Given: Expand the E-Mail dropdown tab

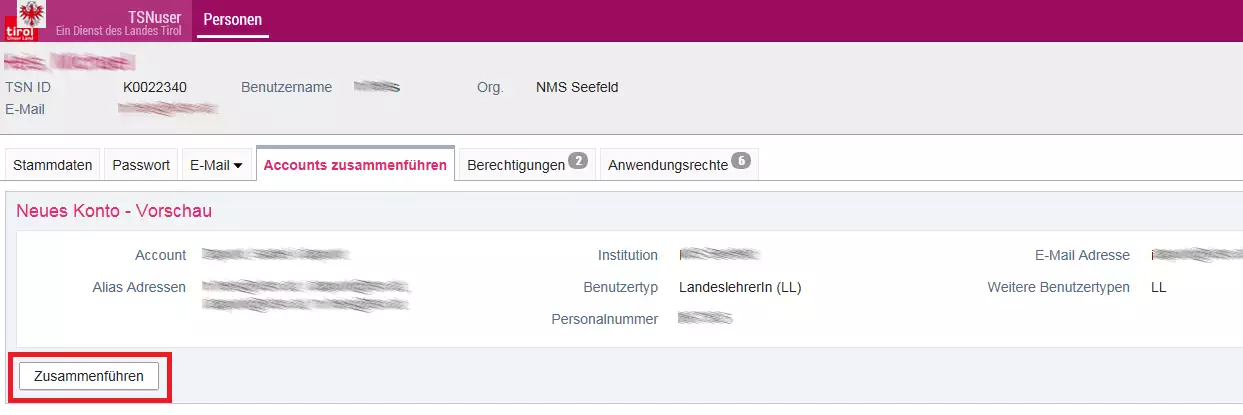Looking at the screenshot, I should click(216, 165).
